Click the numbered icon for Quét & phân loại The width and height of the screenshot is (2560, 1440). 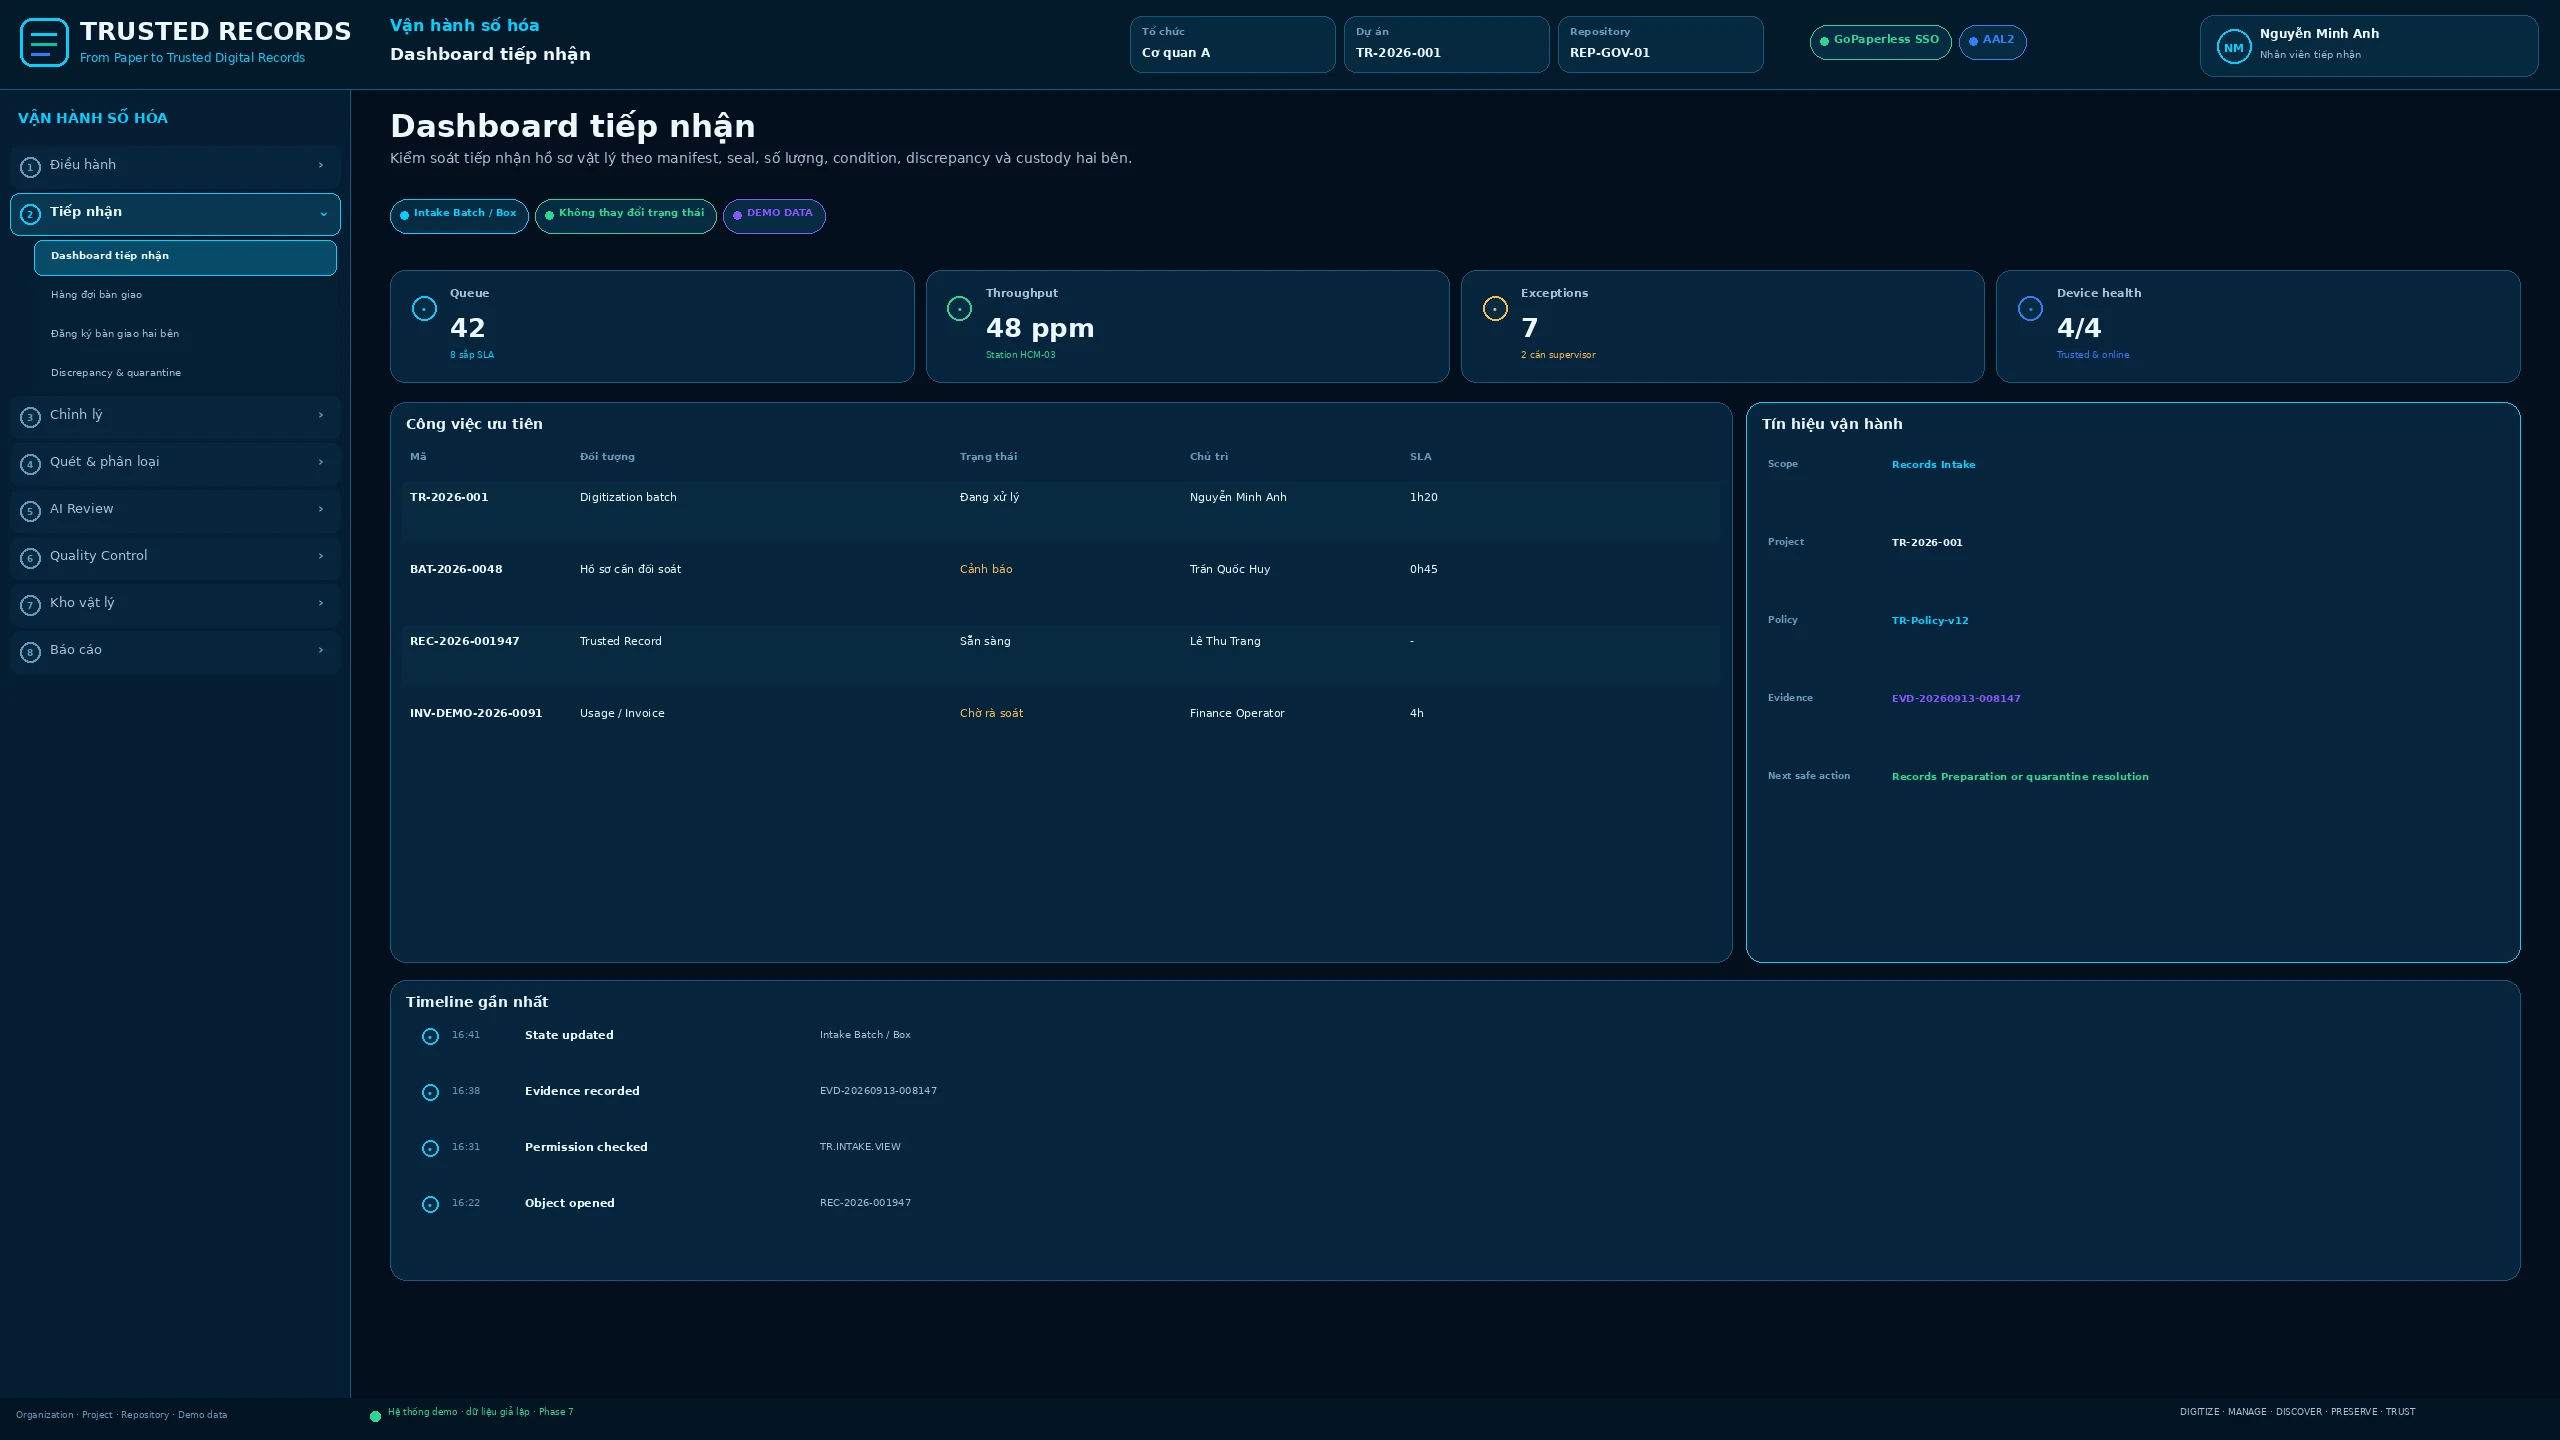point(30,464)
